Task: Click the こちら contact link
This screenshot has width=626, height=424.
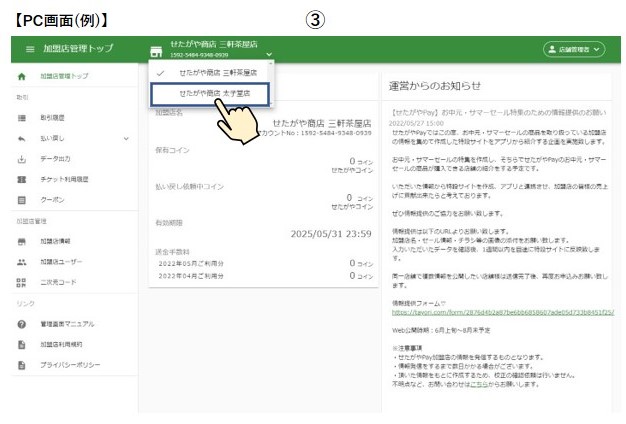Action: point(479,384)
